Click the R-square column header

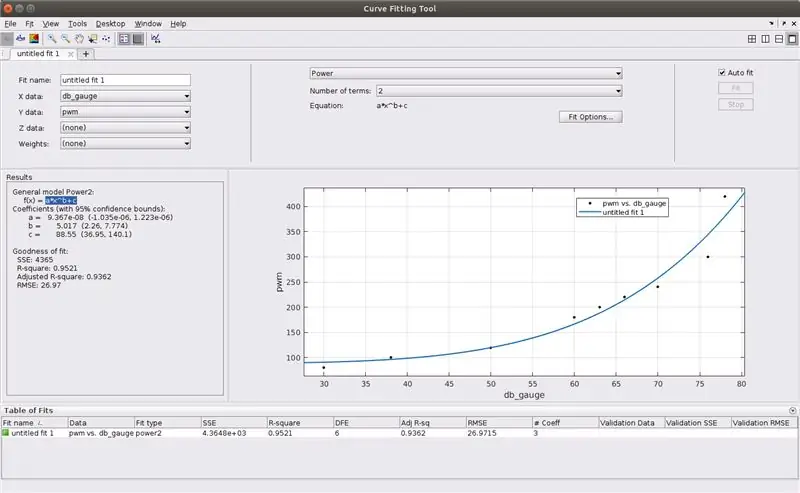[x=300, y=423]
